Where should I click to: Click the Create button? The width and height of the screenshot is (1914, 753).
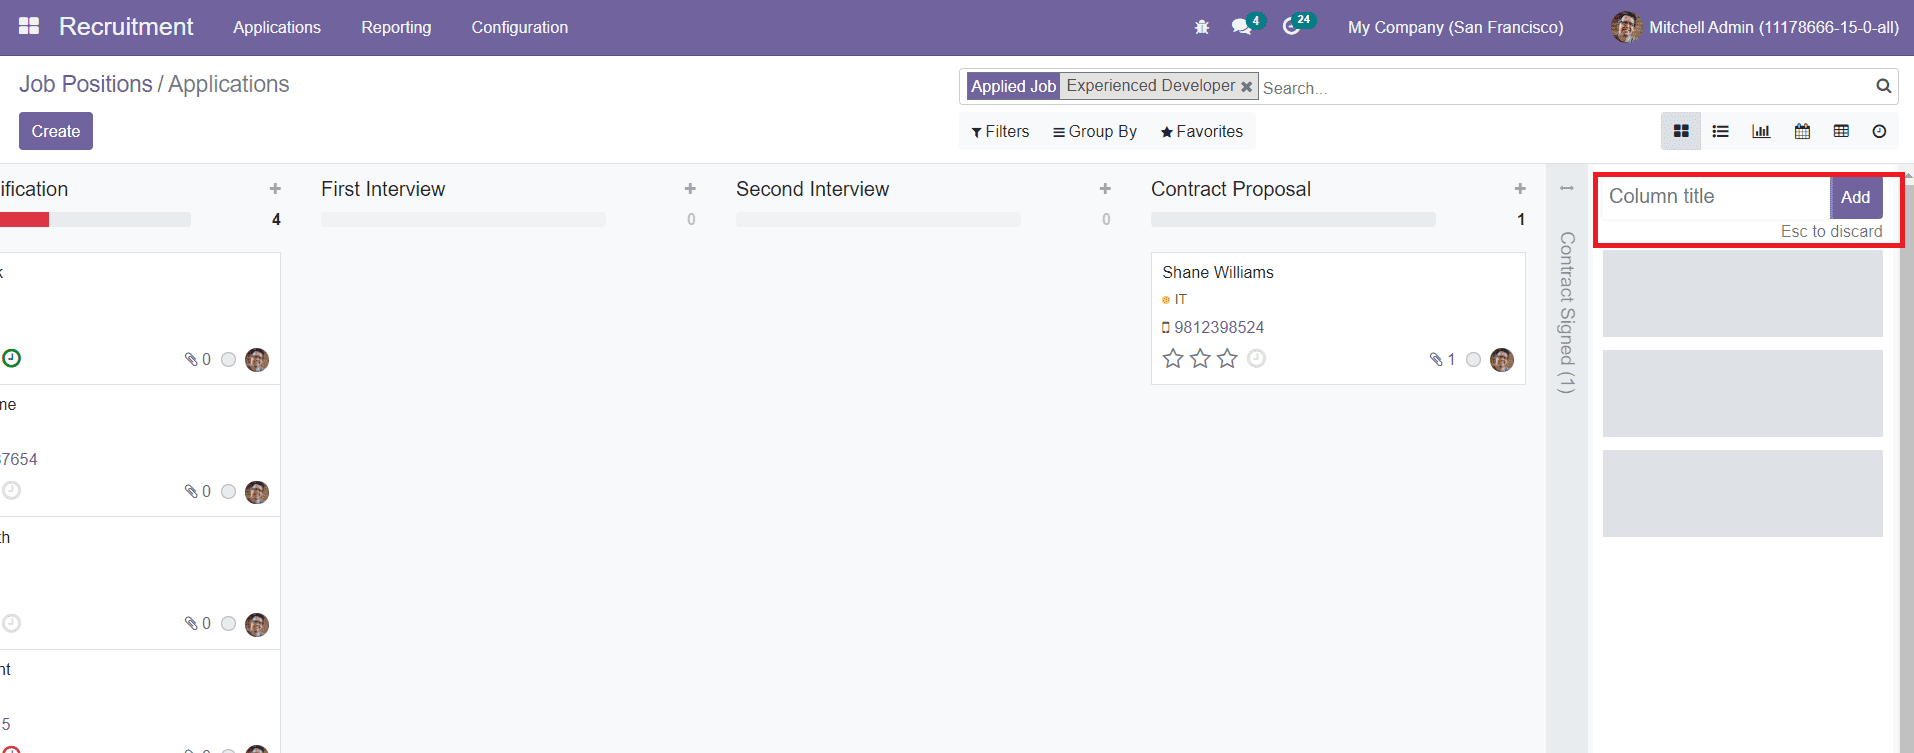tap(56, 131)
